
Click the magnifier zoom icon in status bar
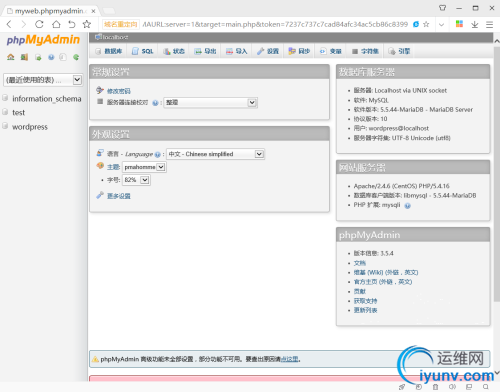coord(486,387)
